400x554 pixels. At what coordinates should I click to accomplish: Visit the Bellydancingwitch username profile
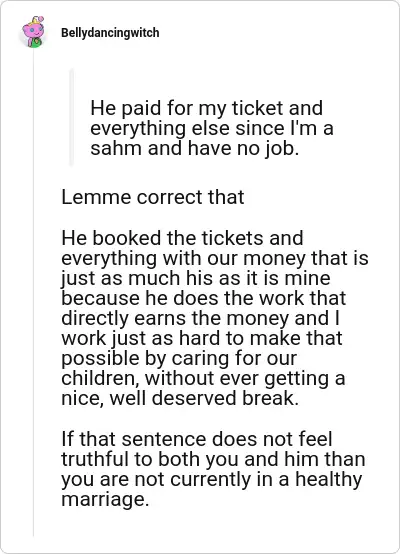pyautogui.click(x=110, y=33)
